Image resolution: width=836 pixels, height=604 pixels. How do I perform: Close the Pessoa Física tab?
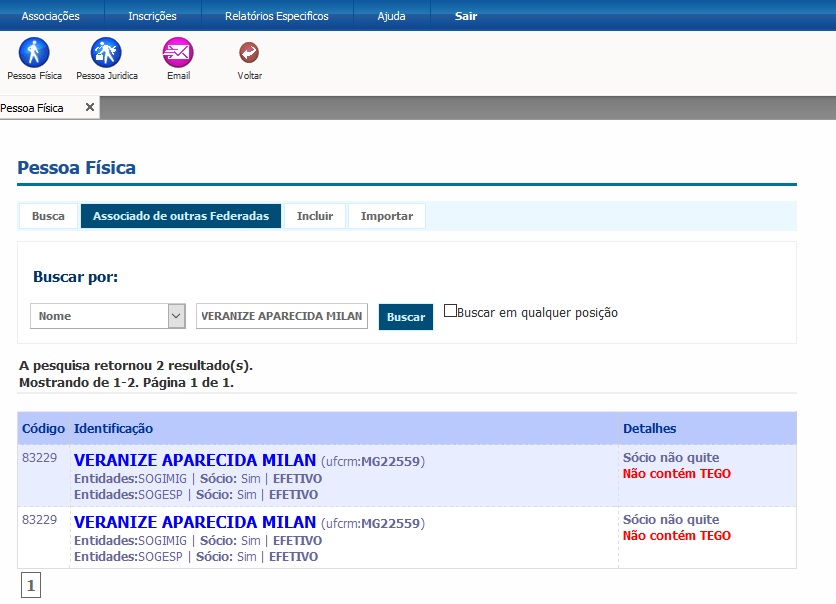[89, 108]
